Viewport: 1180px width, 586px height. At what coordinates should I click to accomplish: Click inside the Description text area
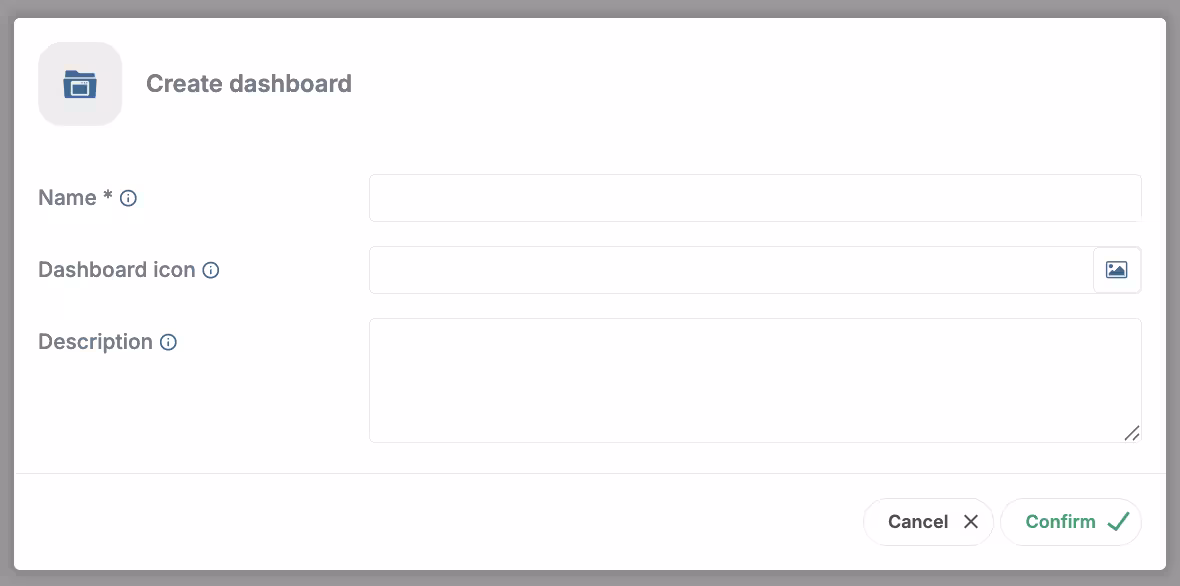pyautogui.click(x=755, y=380)
